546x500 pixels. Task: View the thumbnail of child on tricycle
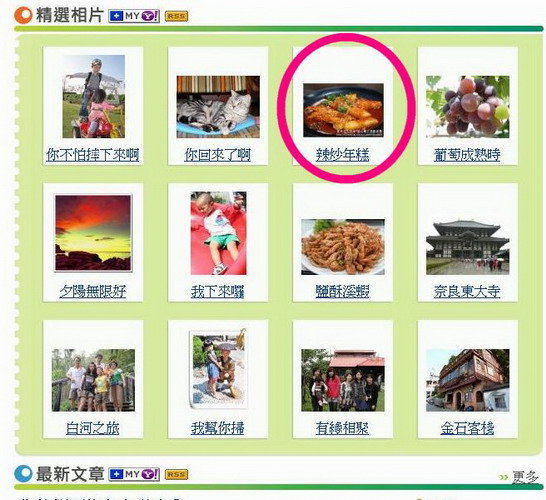coord(94,96)
